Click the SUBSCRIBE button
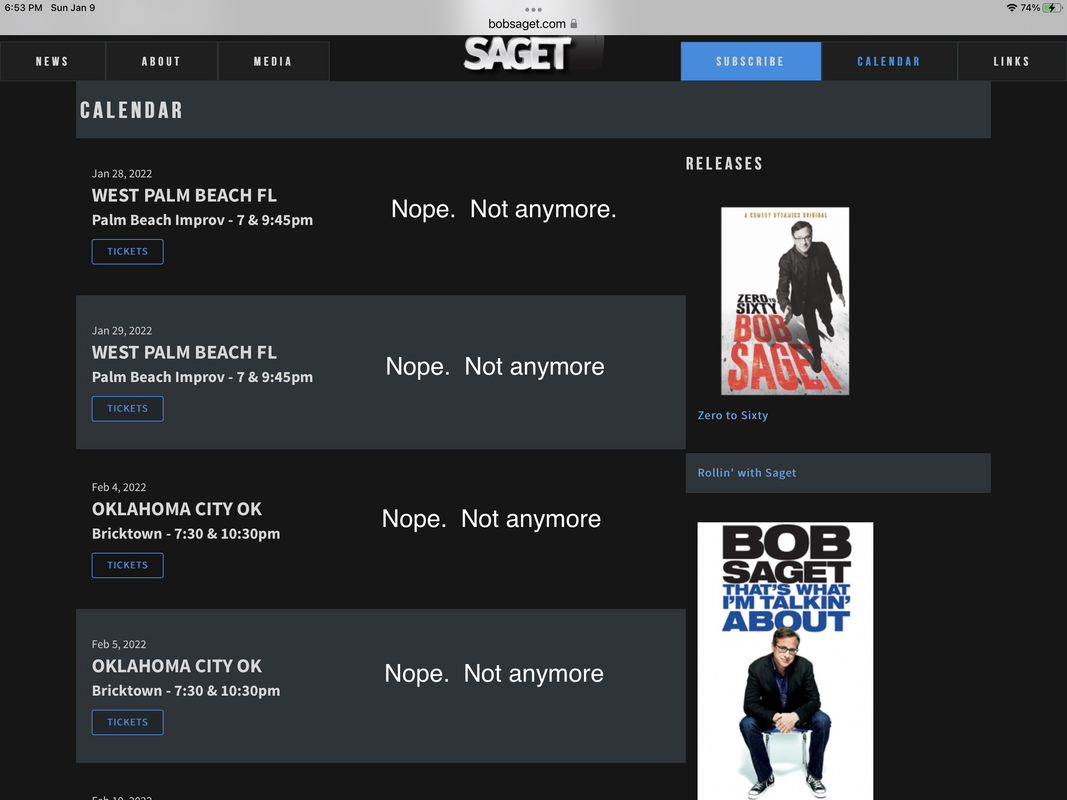Image resolution: width=1067 pixels, height=800 pixels. coord(751,61)
